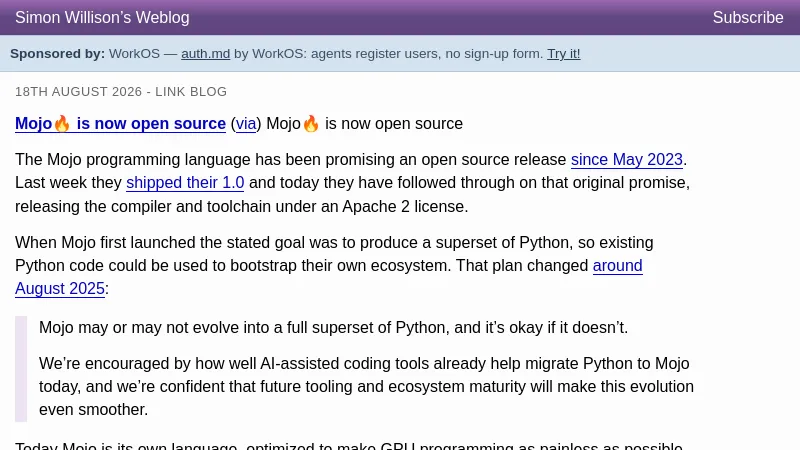This screenshot has width=800, height=450.
Task: Click the lavender blockquote side bar
Action: click(x=21, y=369)
